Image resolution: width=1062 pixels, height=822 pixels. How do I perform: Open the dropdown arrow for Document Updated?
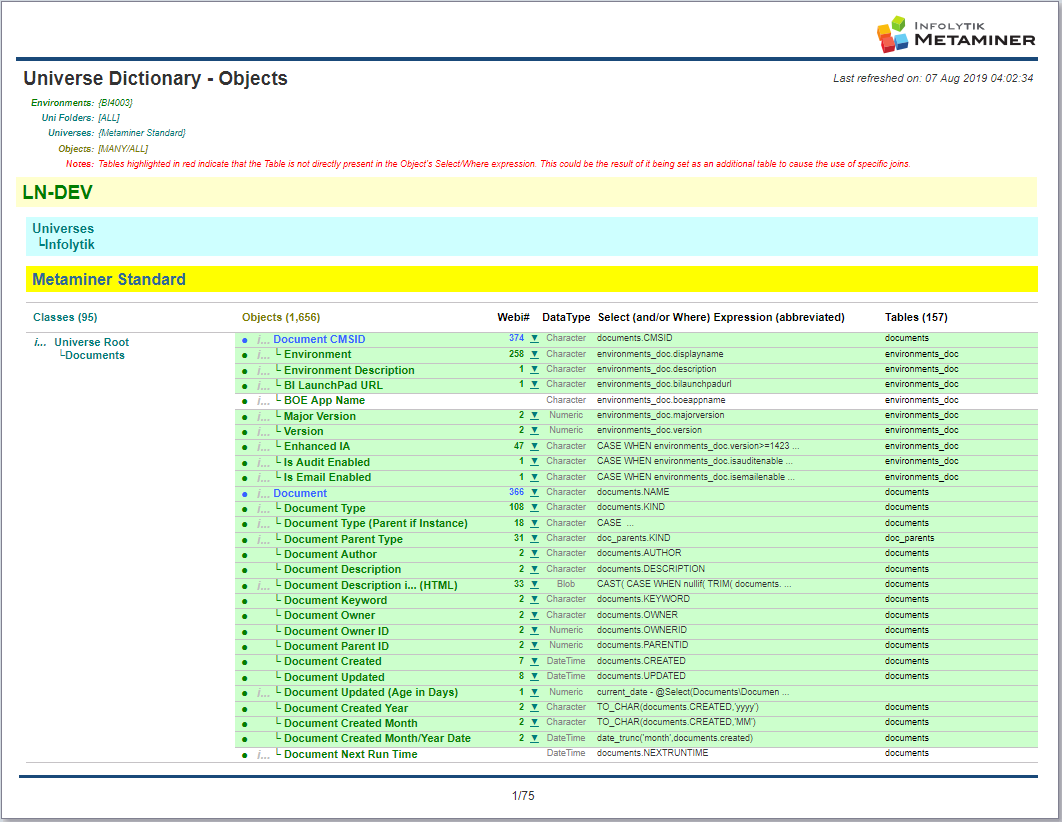click(534, 676)
